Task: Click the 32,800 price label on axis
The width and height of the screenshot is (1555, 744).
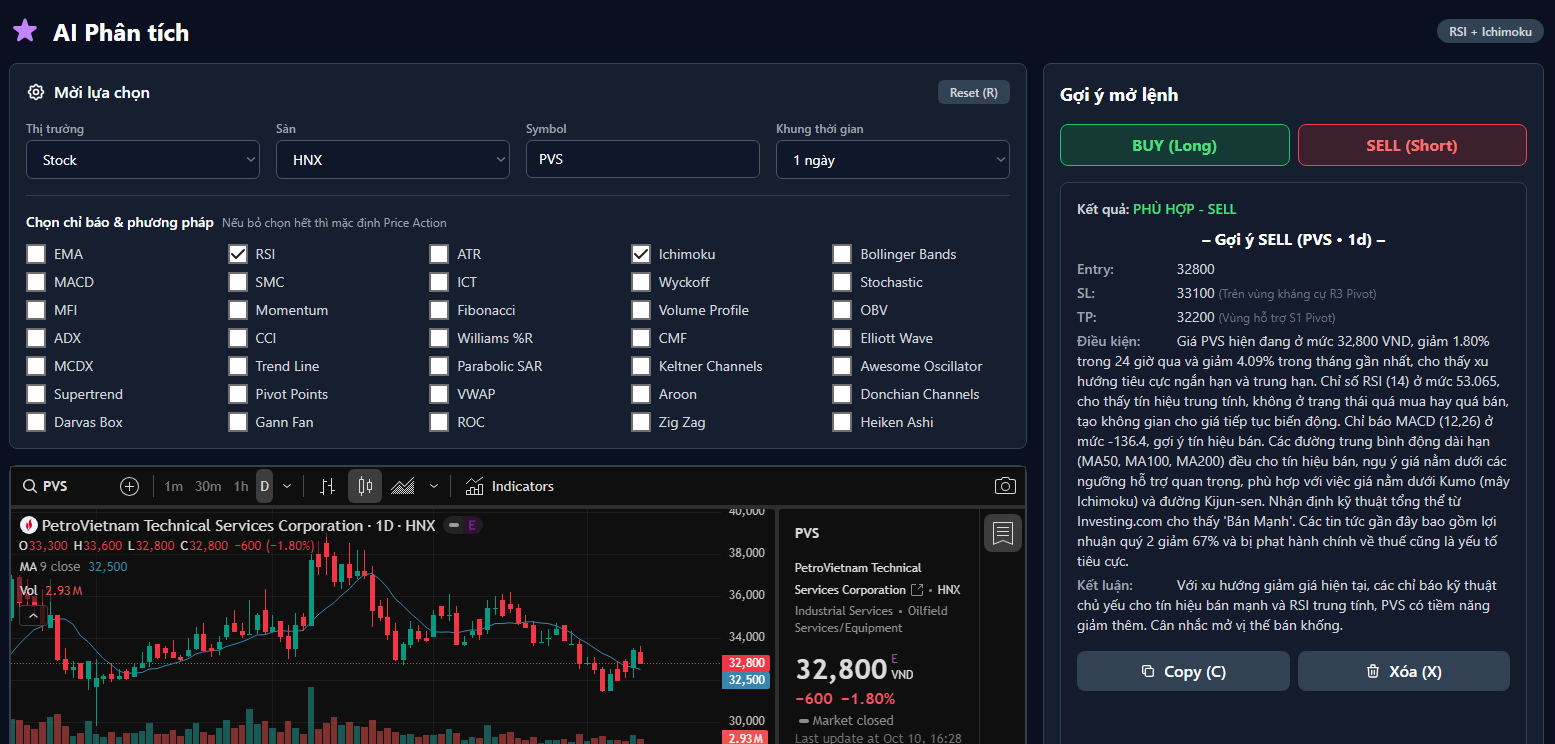Action: [746, 662]
